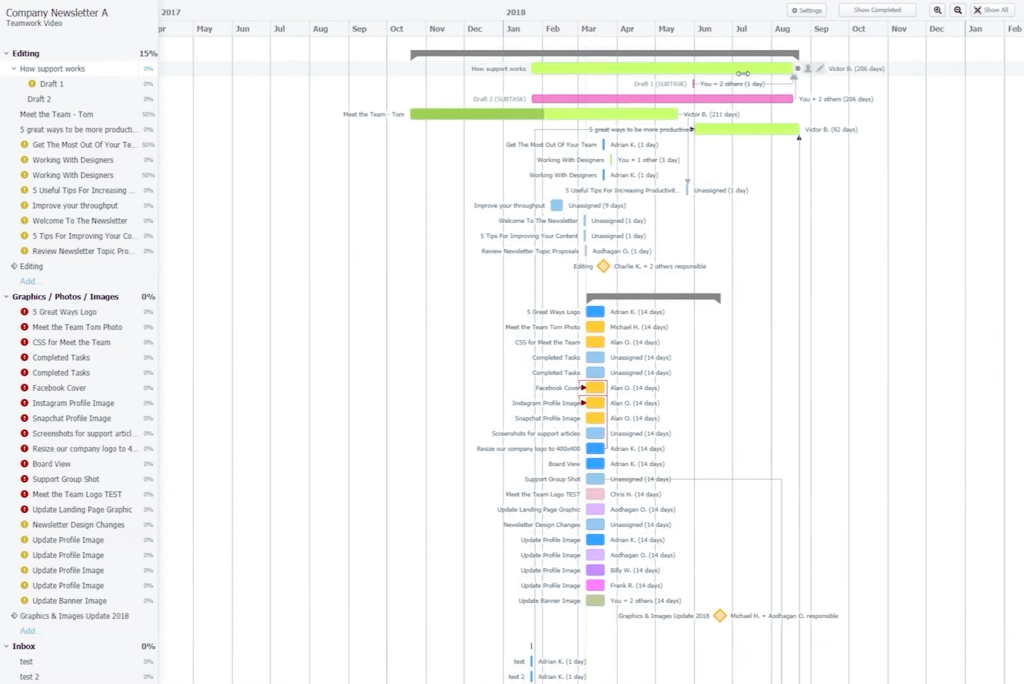Zoom out the Gantt timeline

click(958, 10)
